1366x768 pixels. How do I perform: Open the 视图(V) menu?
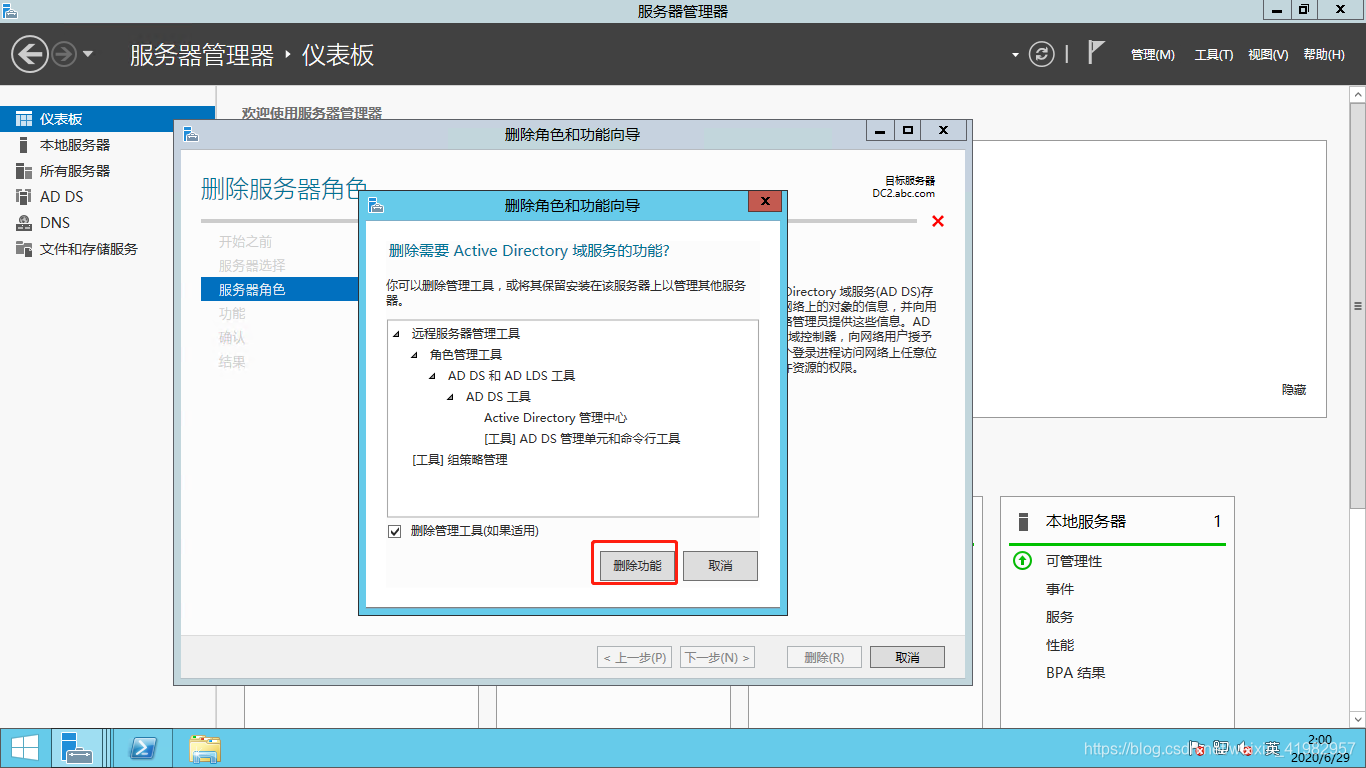click(x=1268, y=55)
